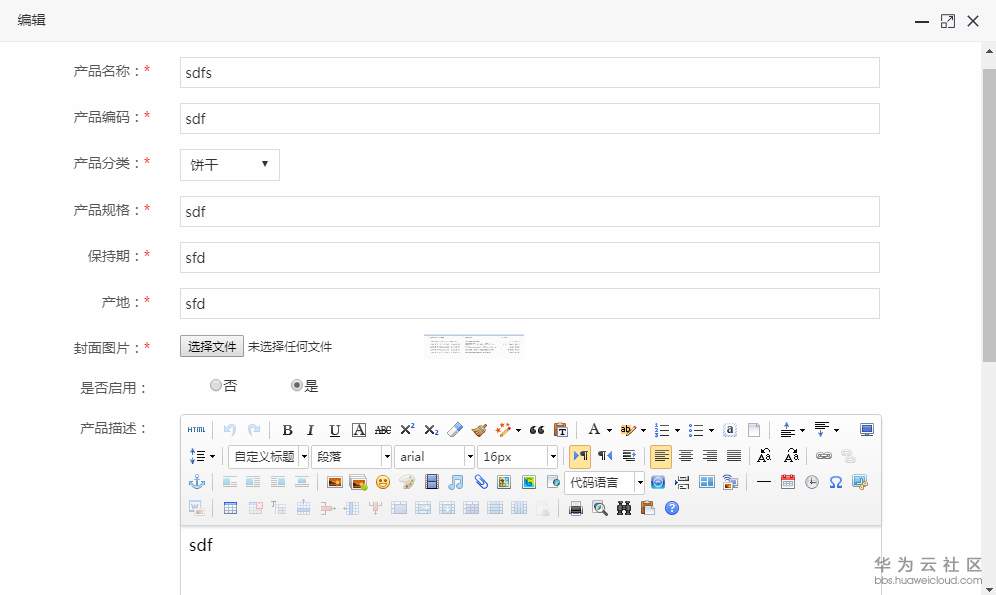Click the scrollbar's down arrow
Screen dimensions: 996x595
(989, 589)
